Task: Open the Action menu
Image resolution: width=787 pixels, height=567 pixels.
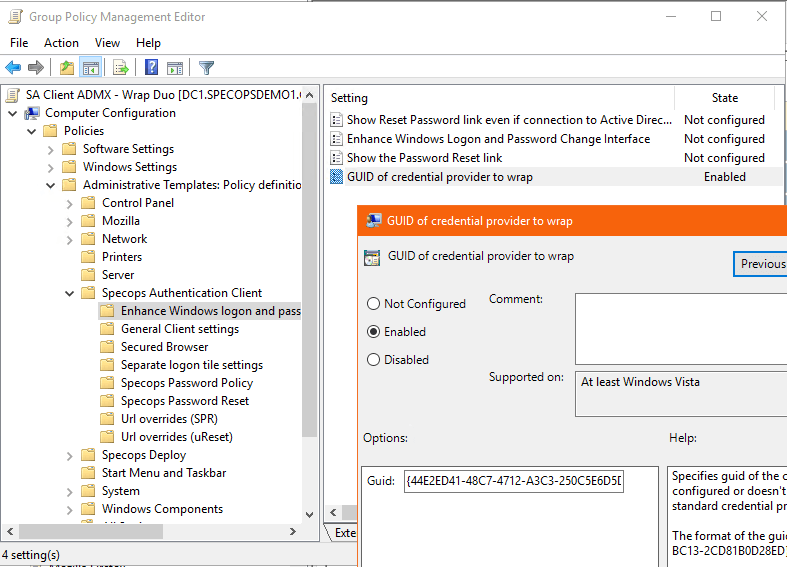Action: (x=61, y=43)
